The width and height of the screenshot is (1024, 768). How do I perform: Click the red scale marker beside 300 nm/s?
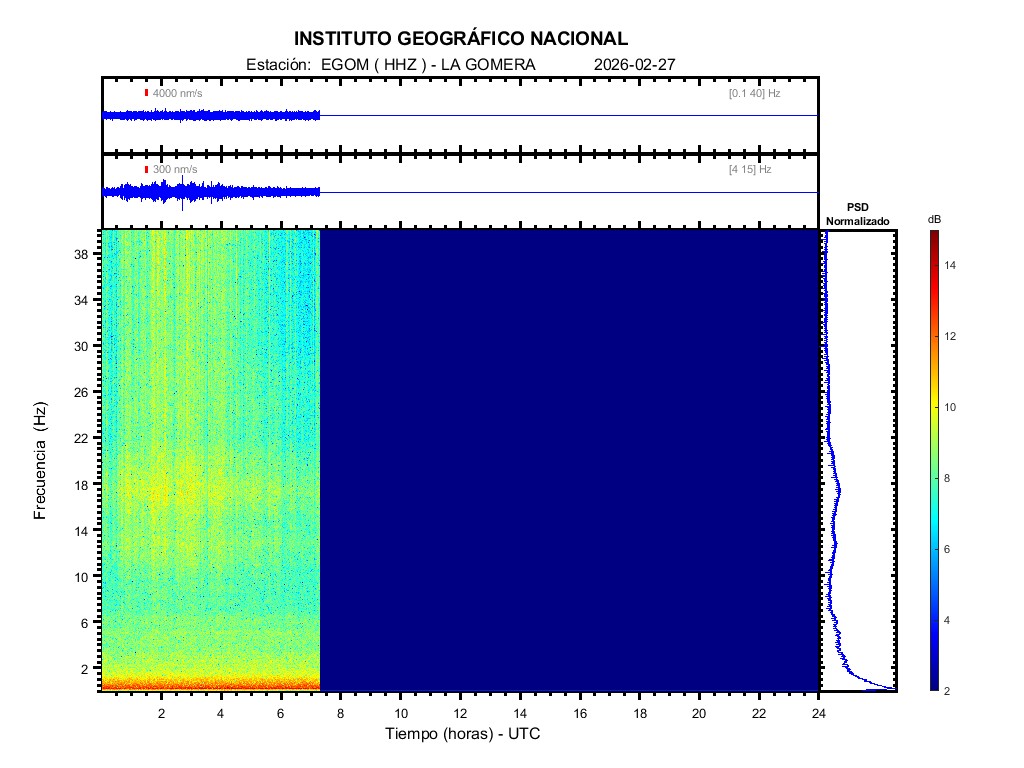[146, 170]
